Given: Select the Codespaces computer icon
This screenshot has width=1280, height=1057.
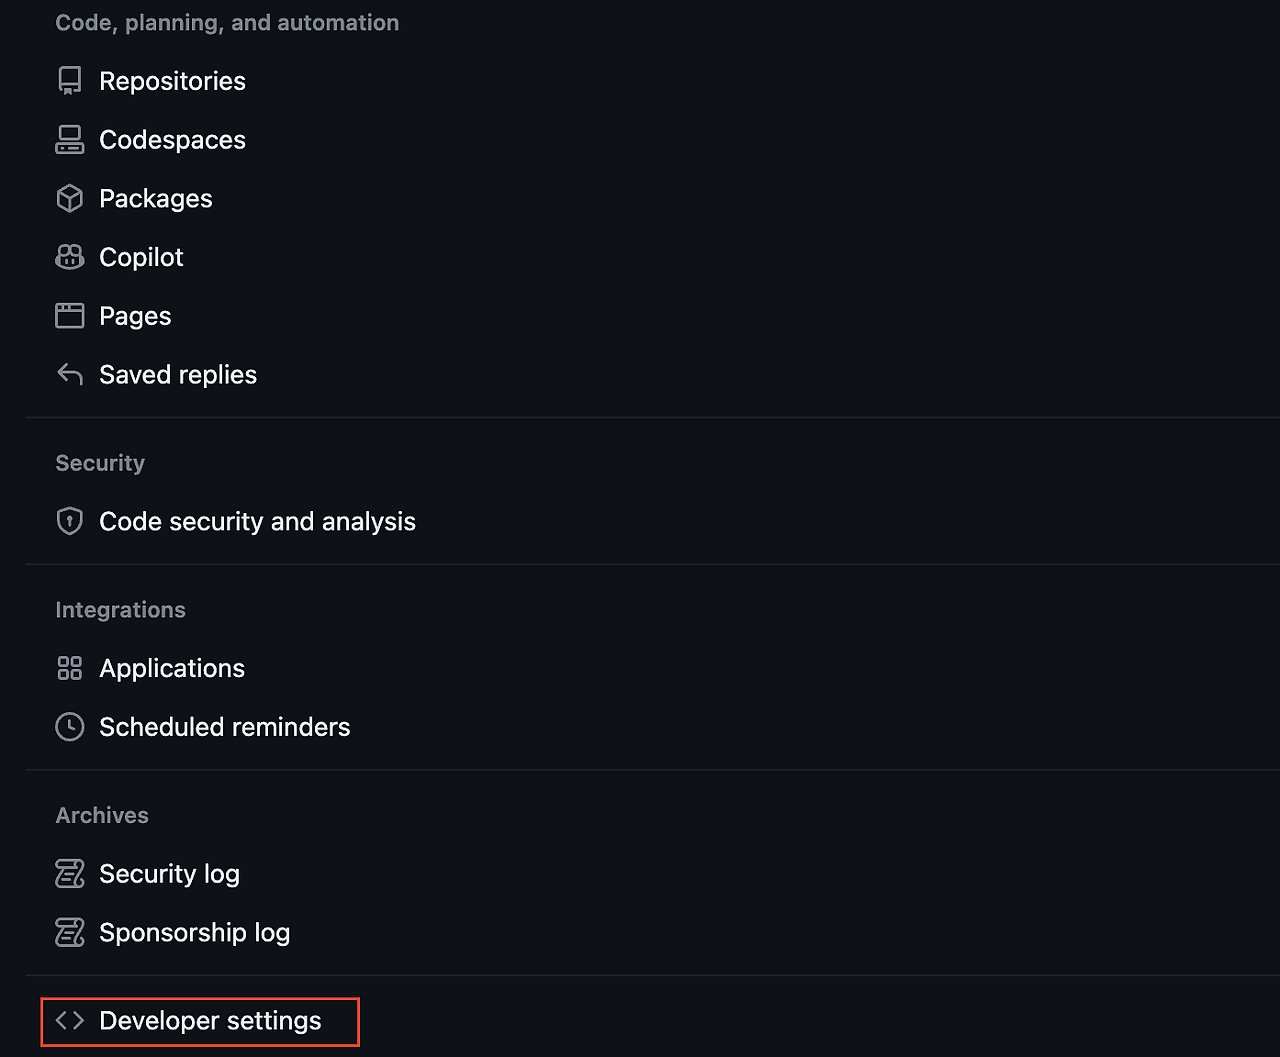Looking at the screenshot, I should point(69,139).
